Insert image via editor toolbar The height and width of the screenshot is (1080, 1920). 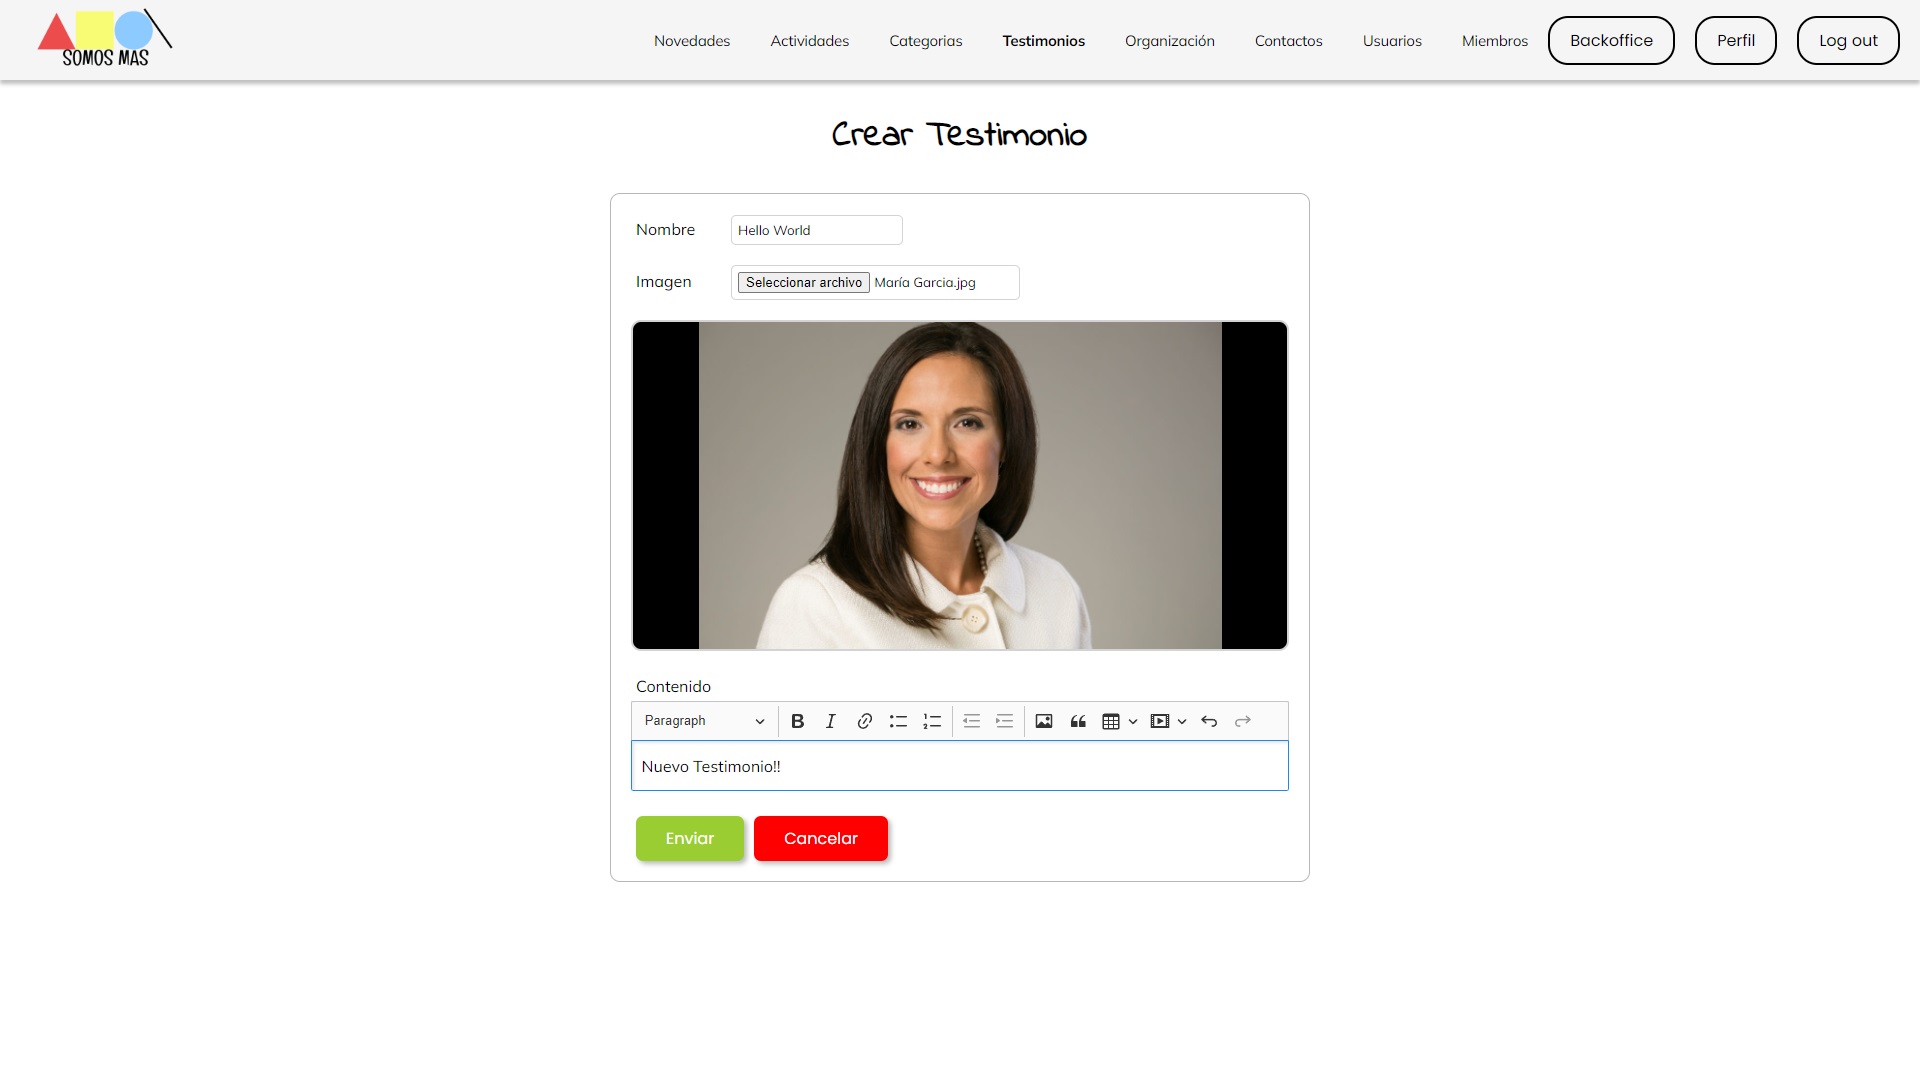pos(1044,721)
